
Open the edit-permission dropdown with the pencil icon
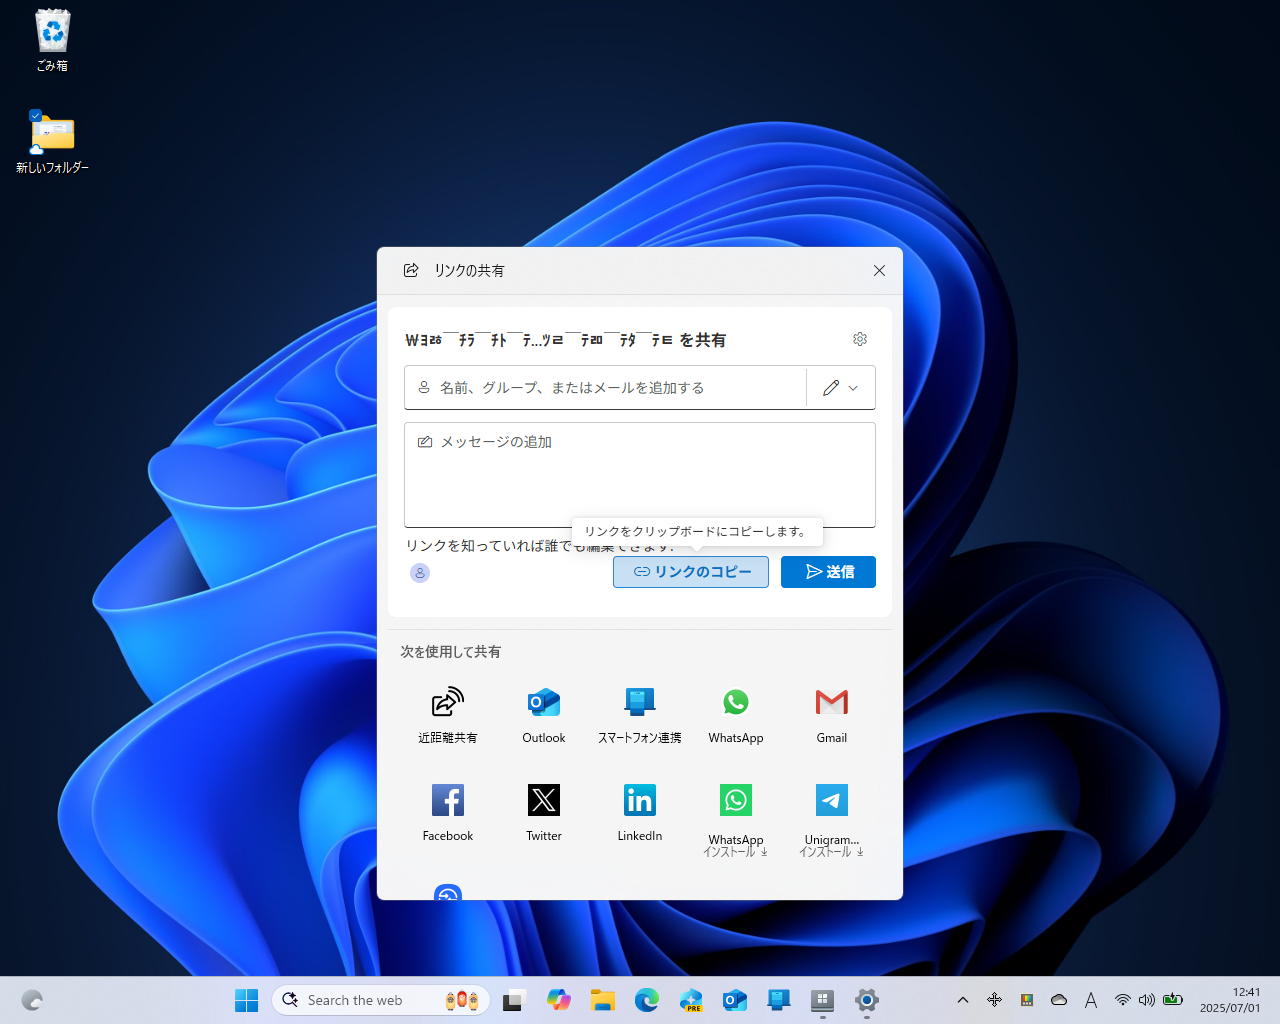coord(840,387)
